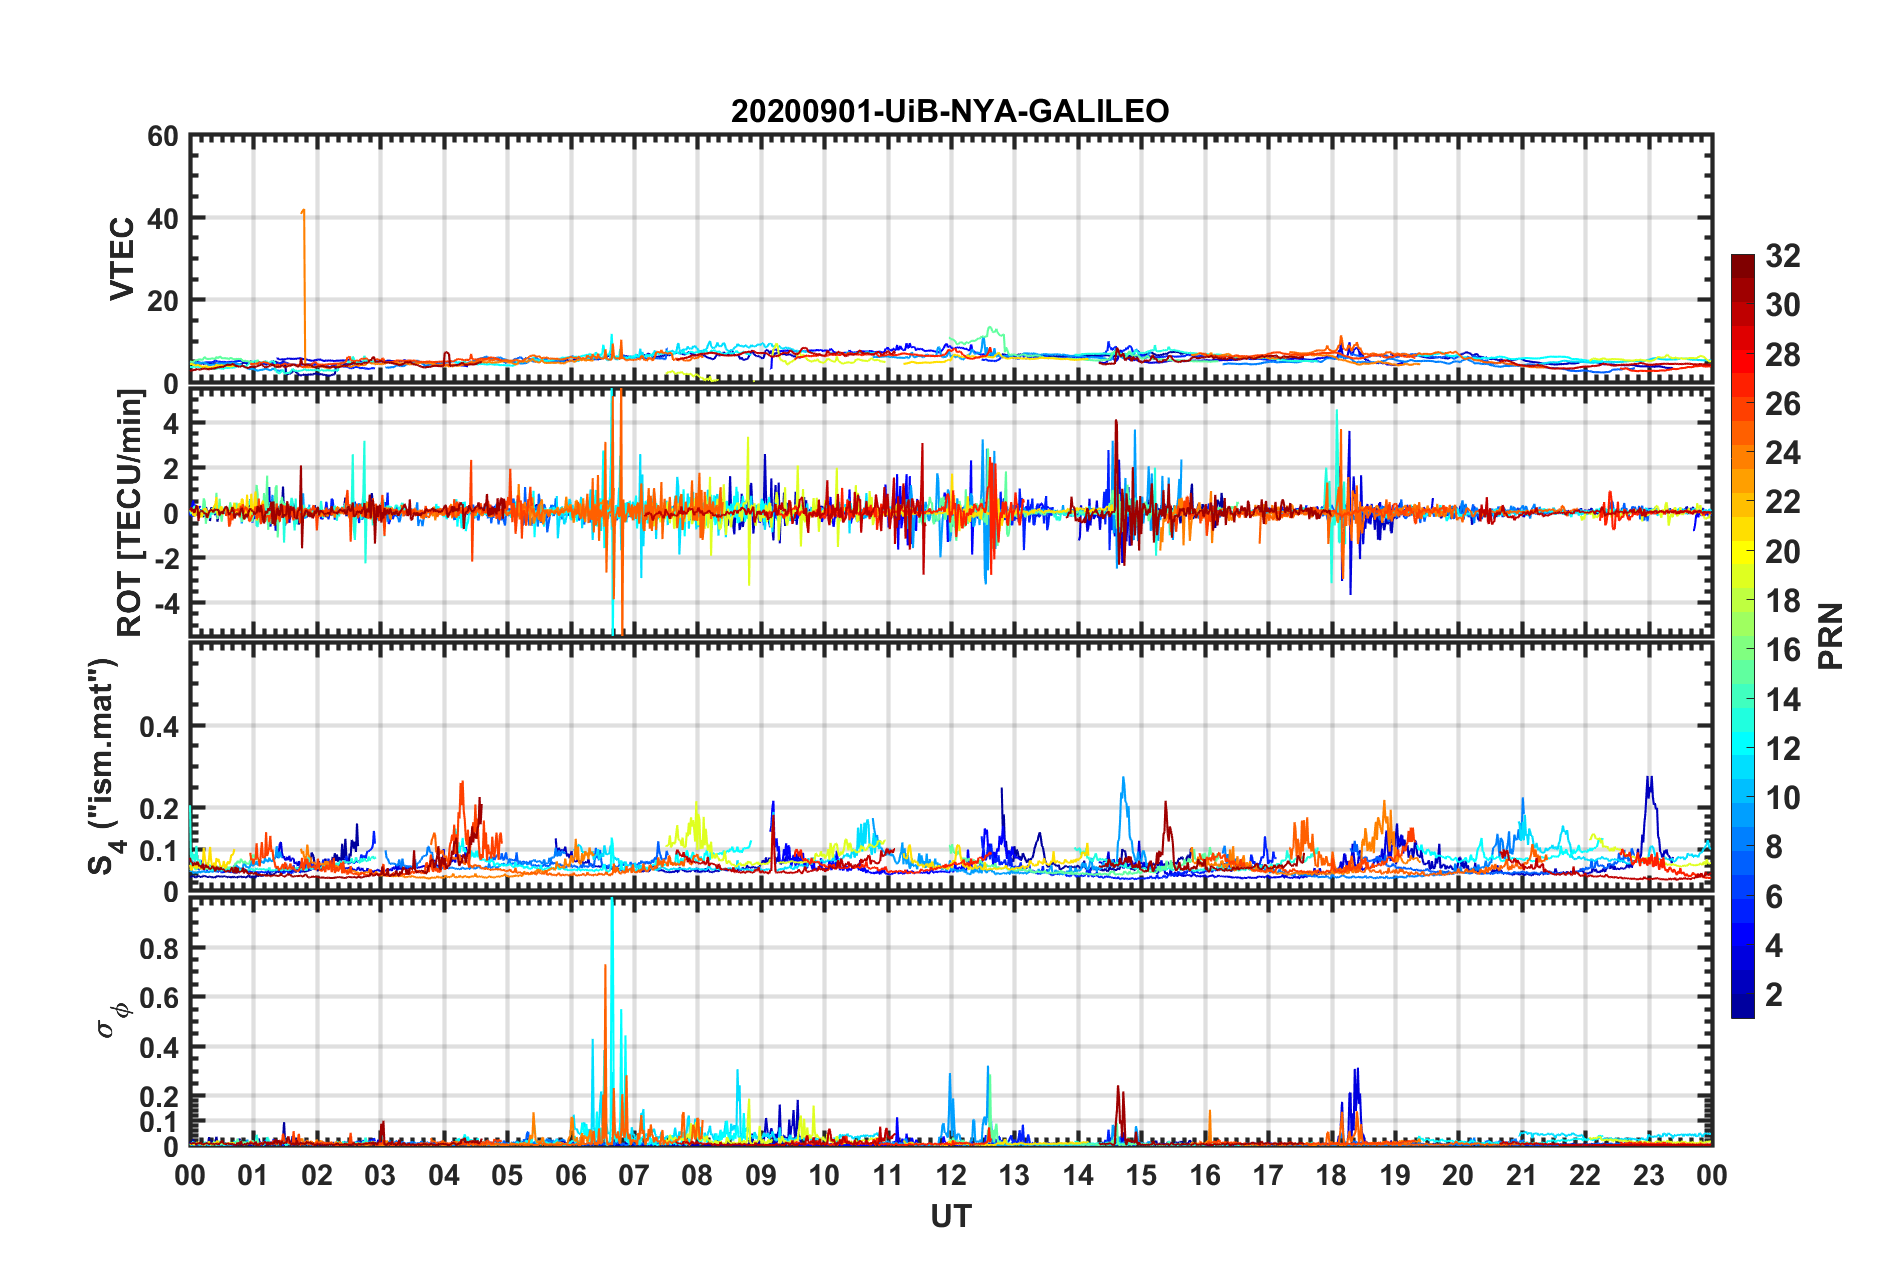This screenshot has height=1272, width=1902.
Task: Select the VTEC y-axis label
Action: [x=121, y=259]
